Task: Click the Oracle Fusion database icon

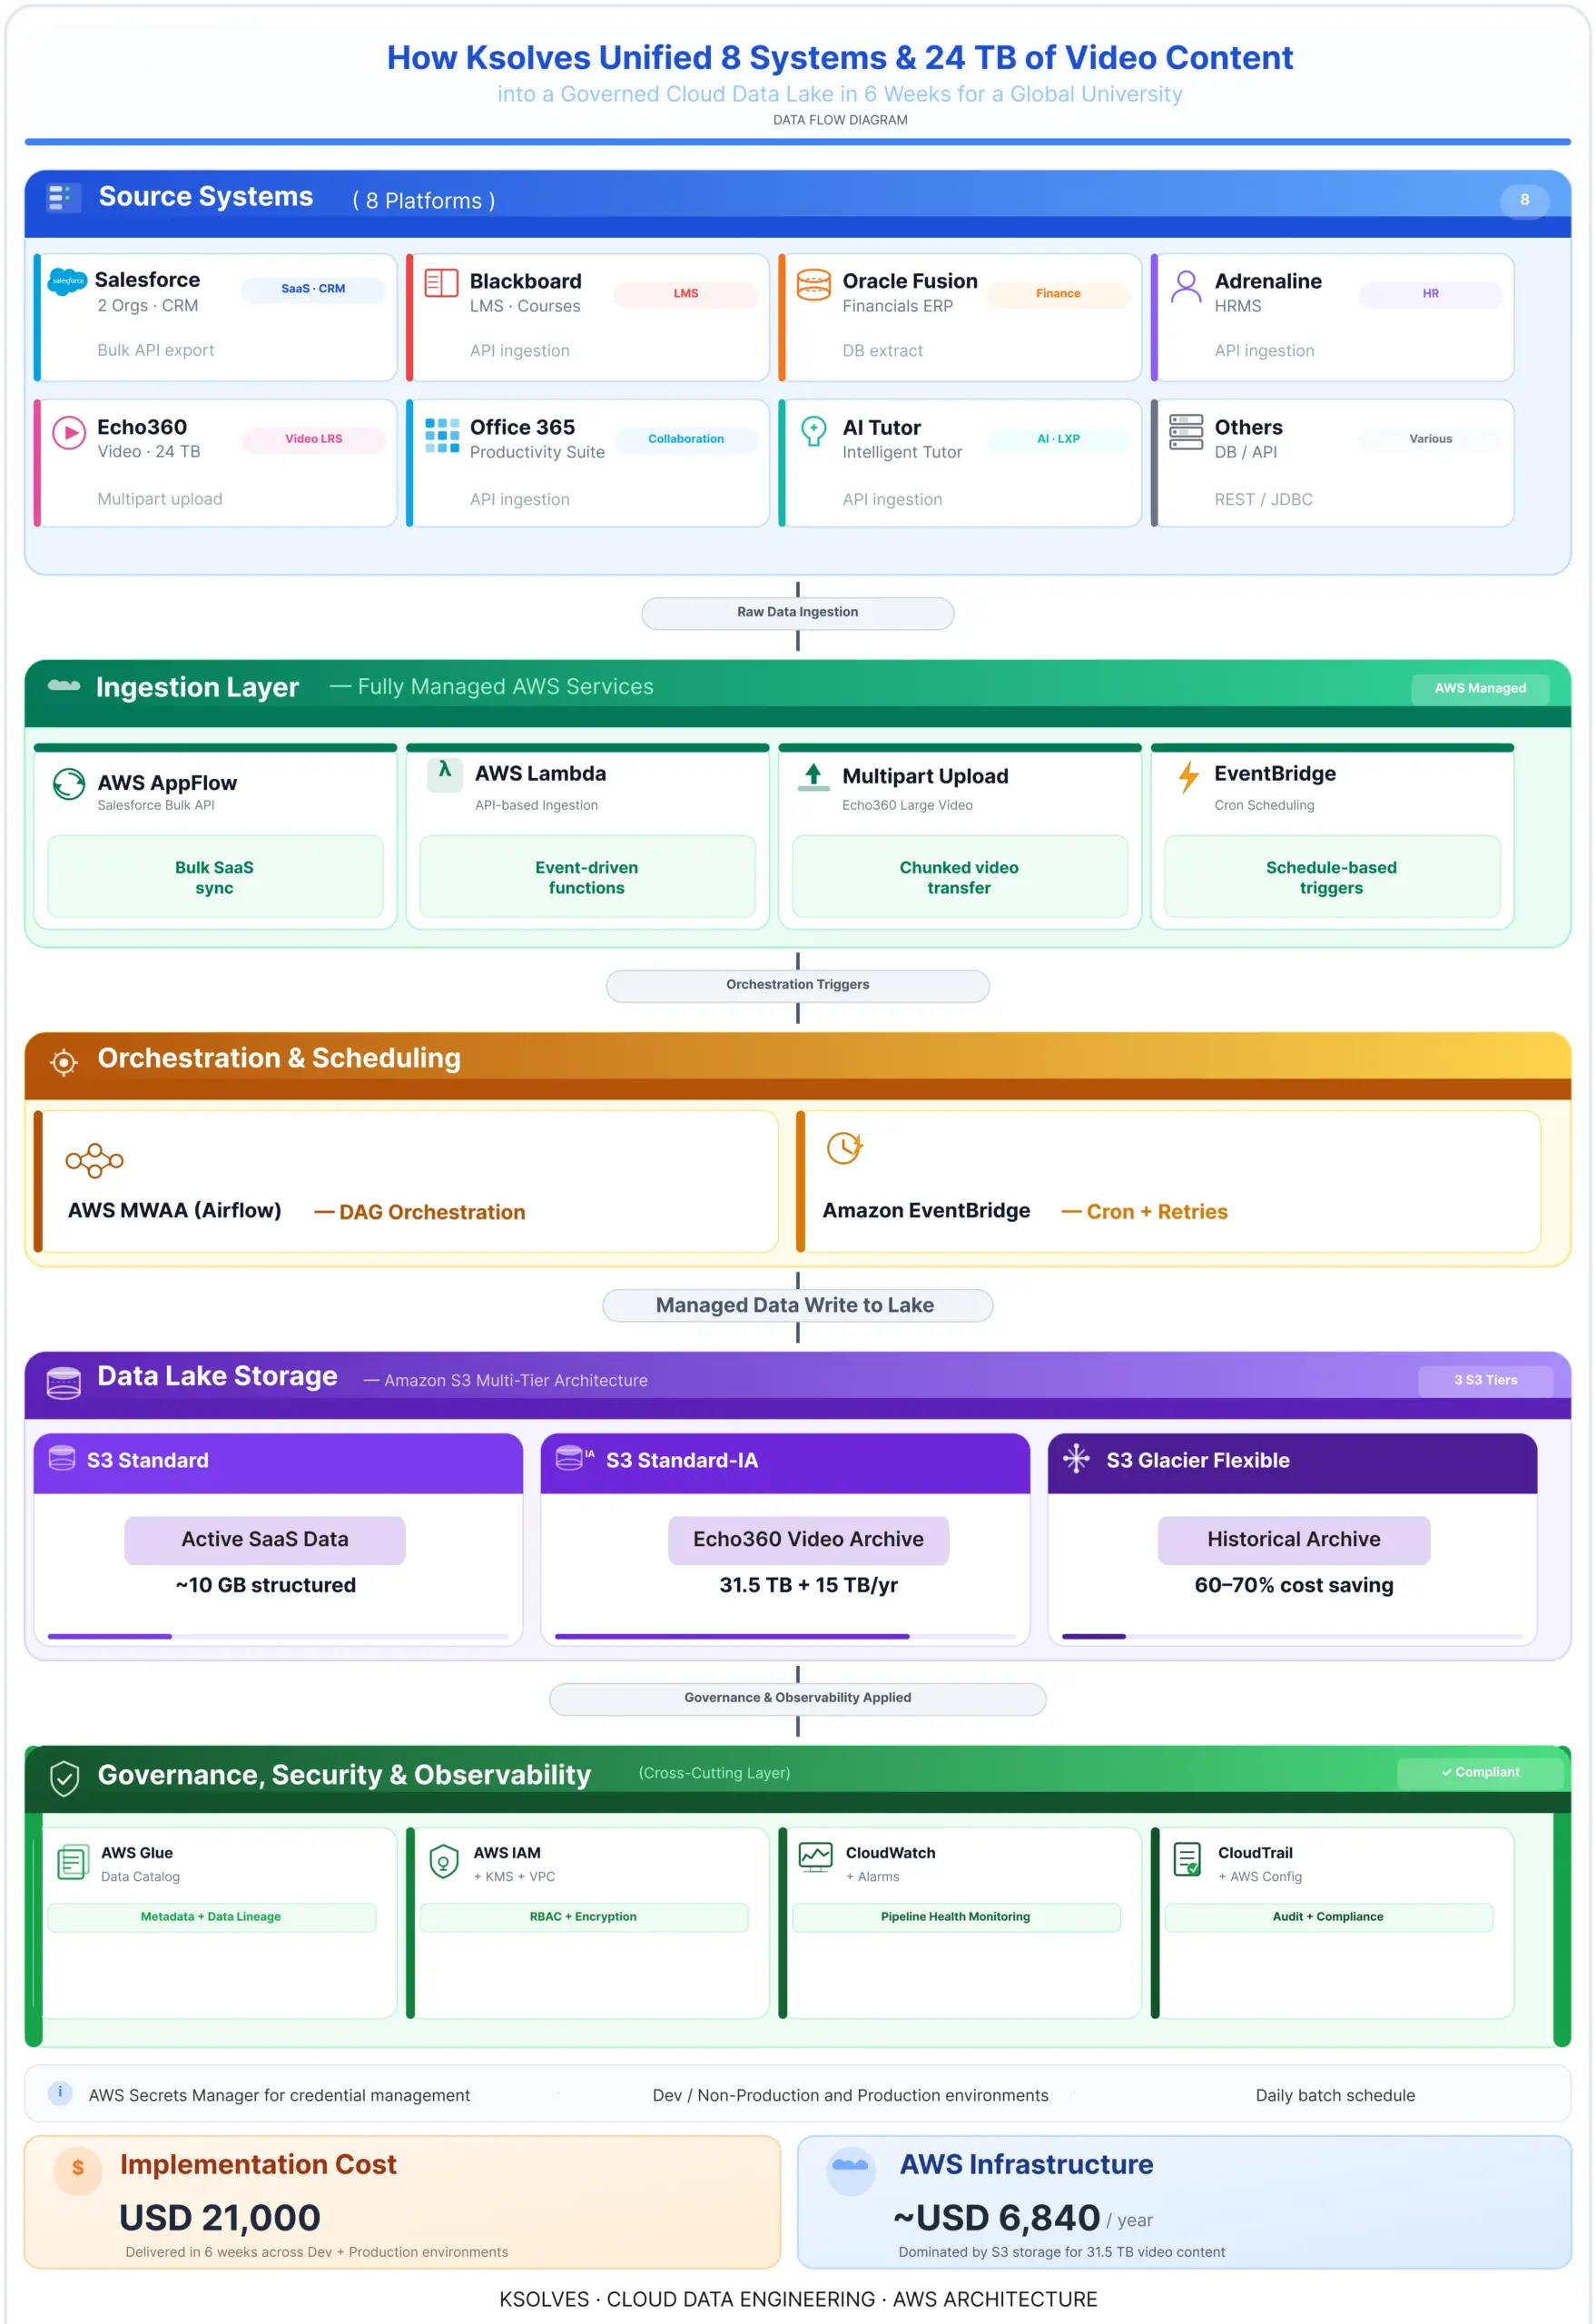Action: (x=813, y=284)
